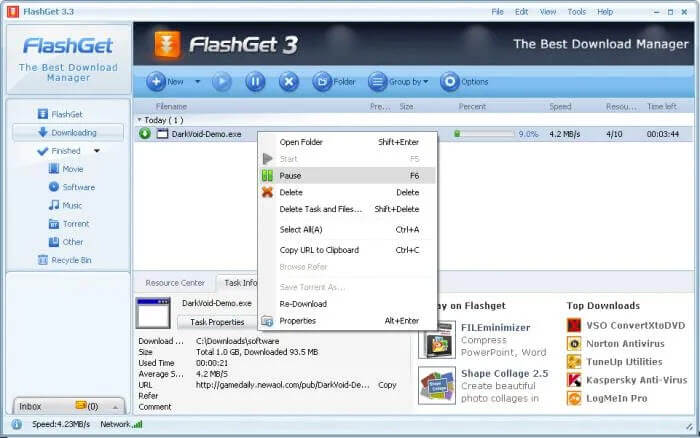Click the FlashGet 3 logo icon
700x438 pixels.
[x=167, y=45]
